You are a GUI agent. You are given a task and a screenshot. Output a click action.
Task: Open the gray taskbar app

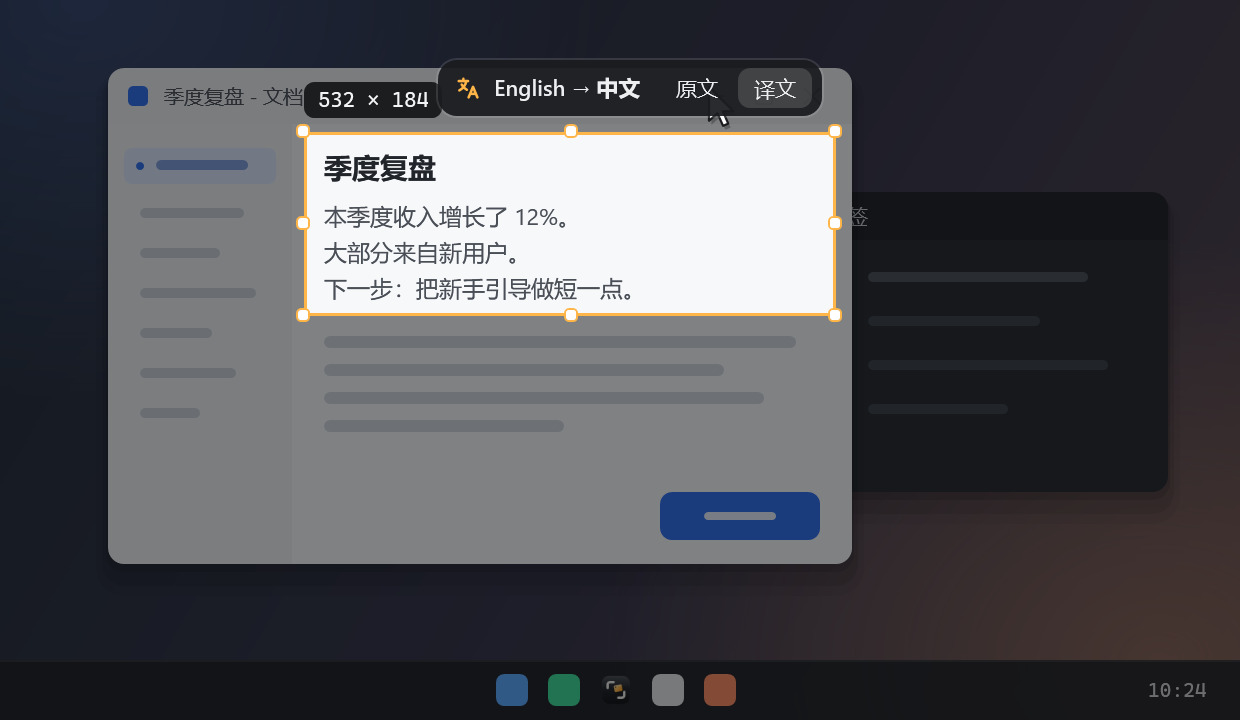[x=668, y=690]
